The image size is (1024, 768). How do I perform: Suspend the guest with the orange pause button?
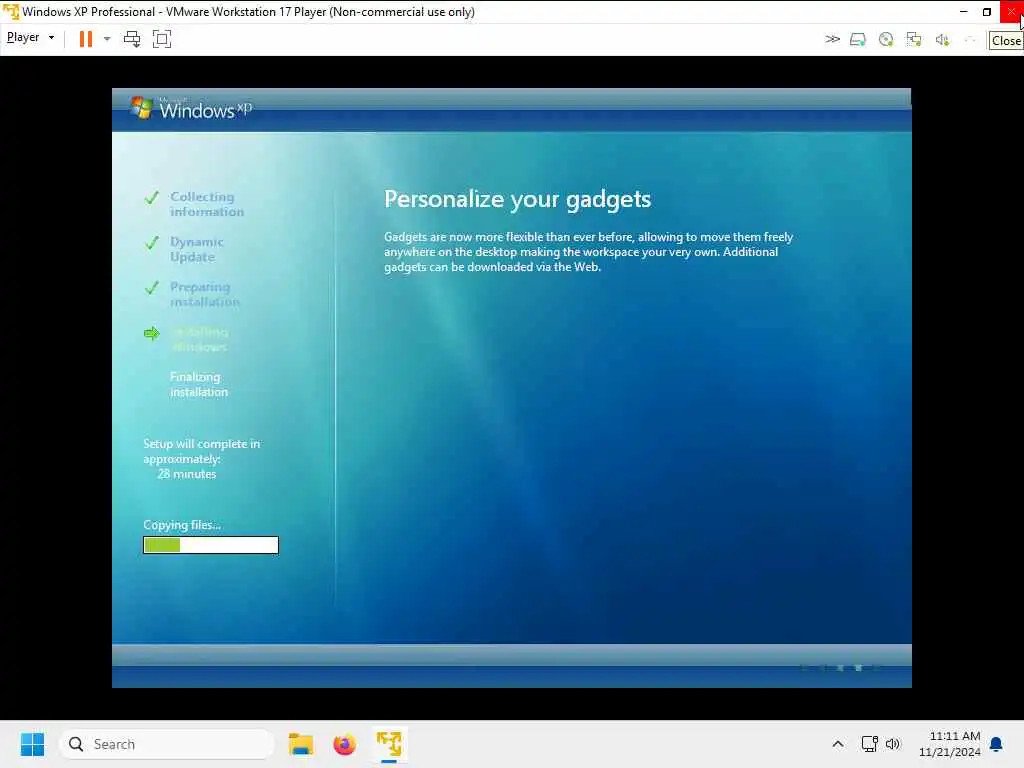pyautogui.click(x=86, y=39)
